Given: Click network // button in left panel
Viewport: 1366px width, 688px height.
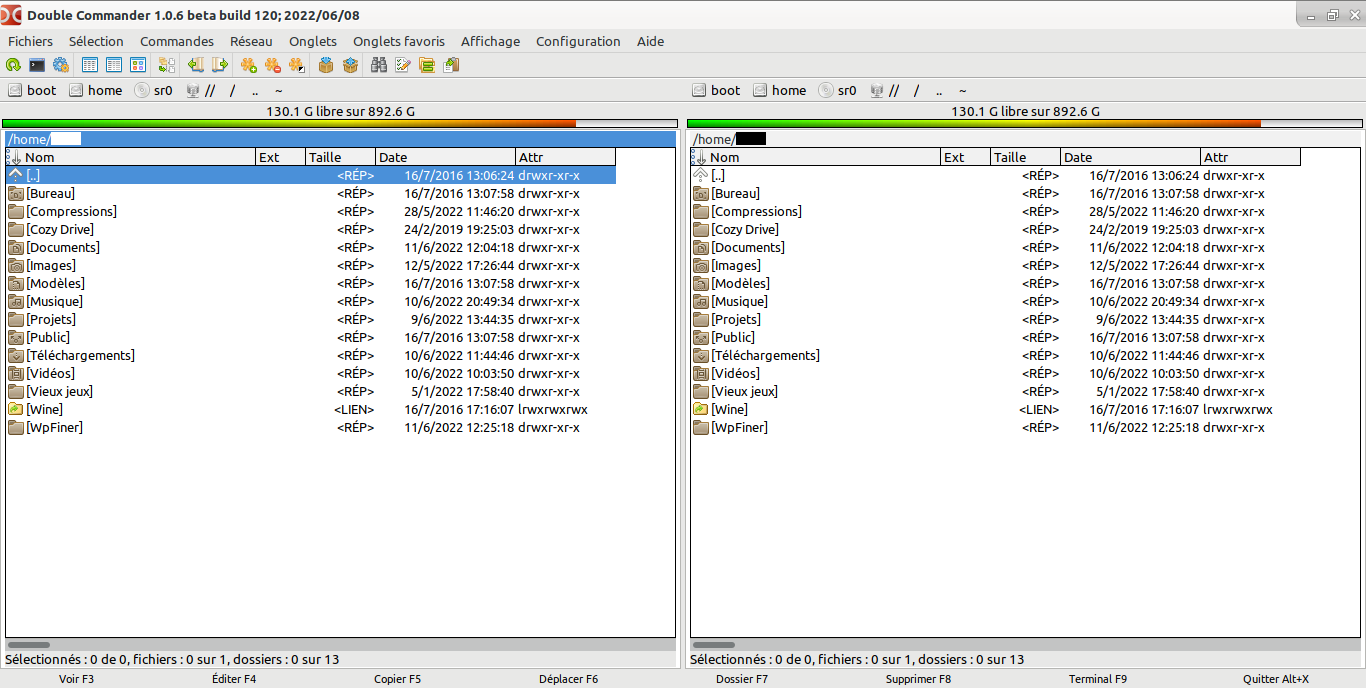Looking at the screenshot, I should 201,90.
